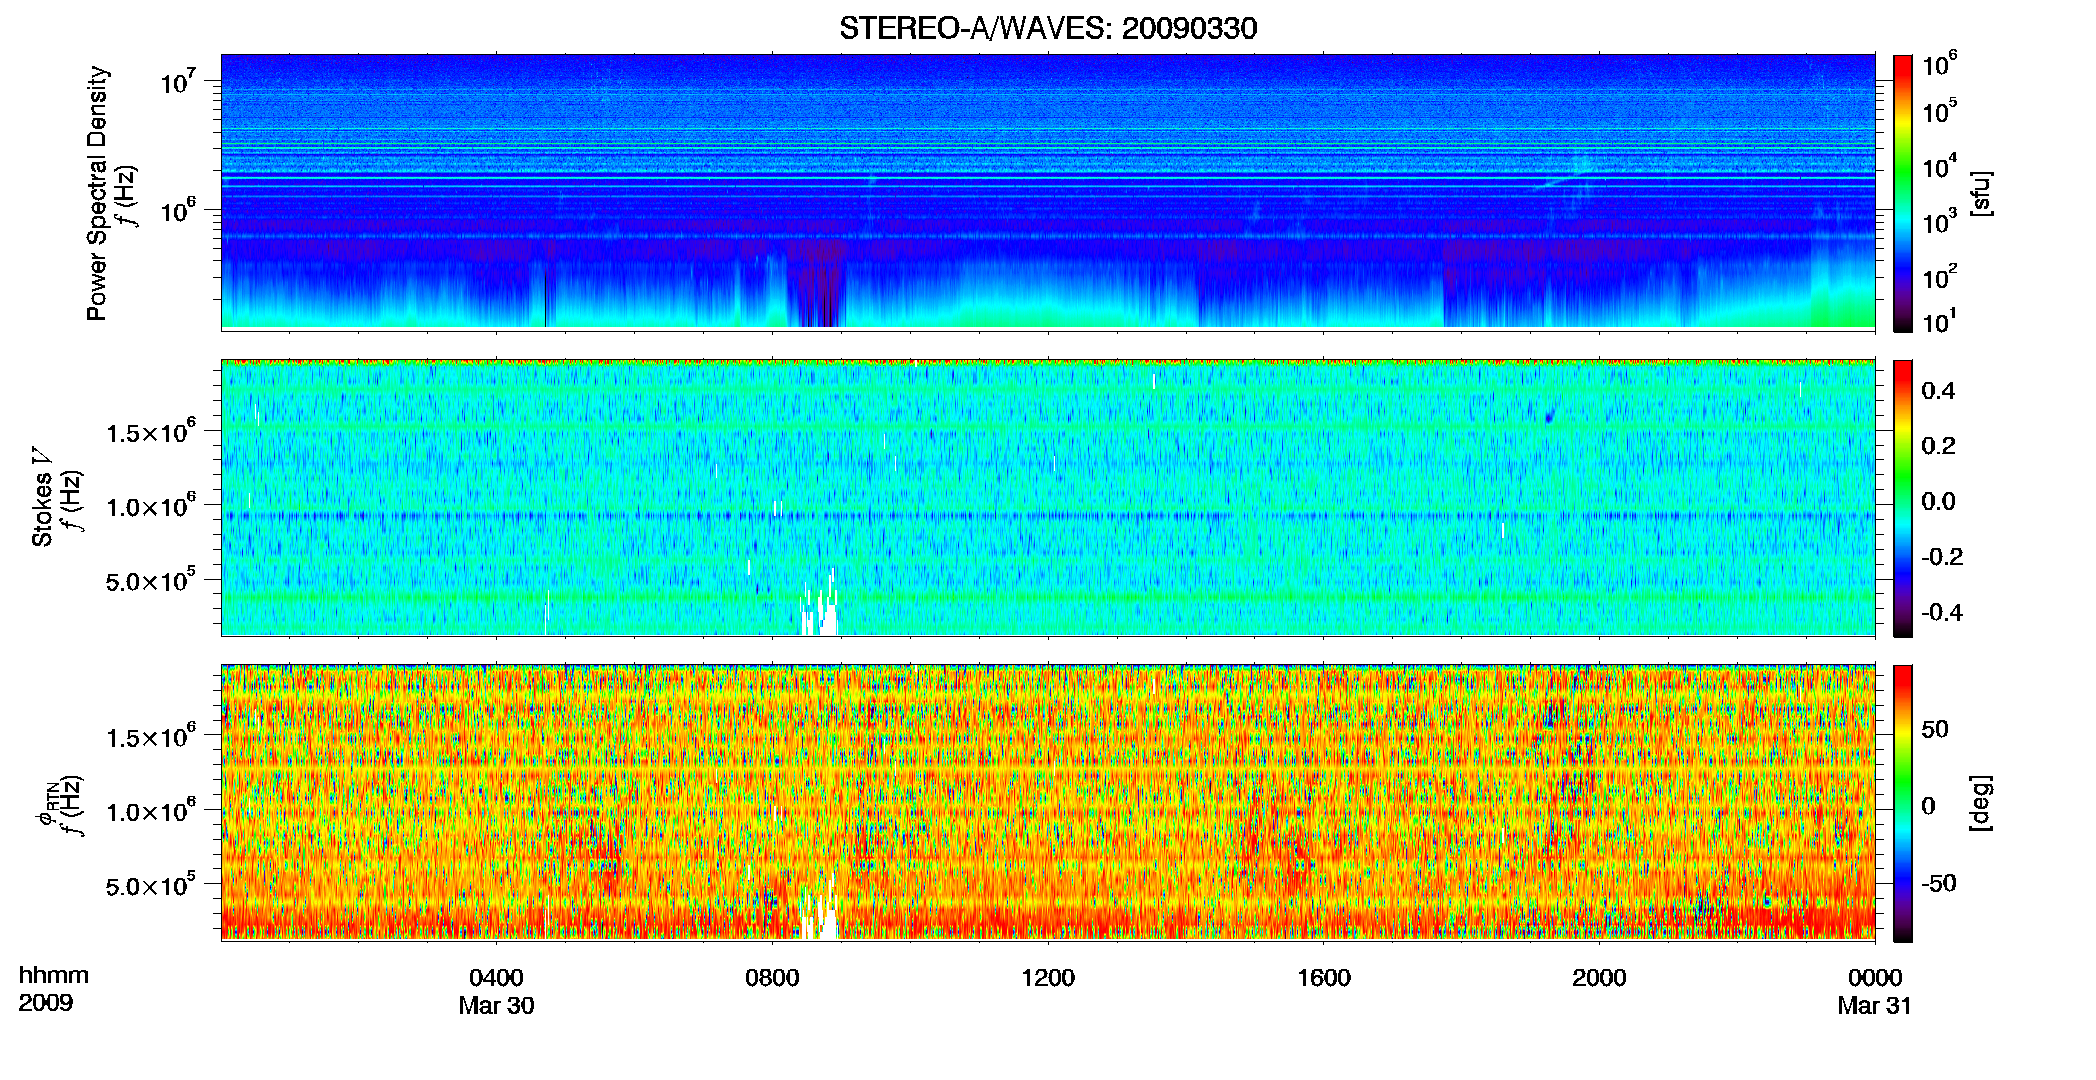Click 0.4 label on Stokes color bar
2096x1080 pixels.
pos(1938,390)
